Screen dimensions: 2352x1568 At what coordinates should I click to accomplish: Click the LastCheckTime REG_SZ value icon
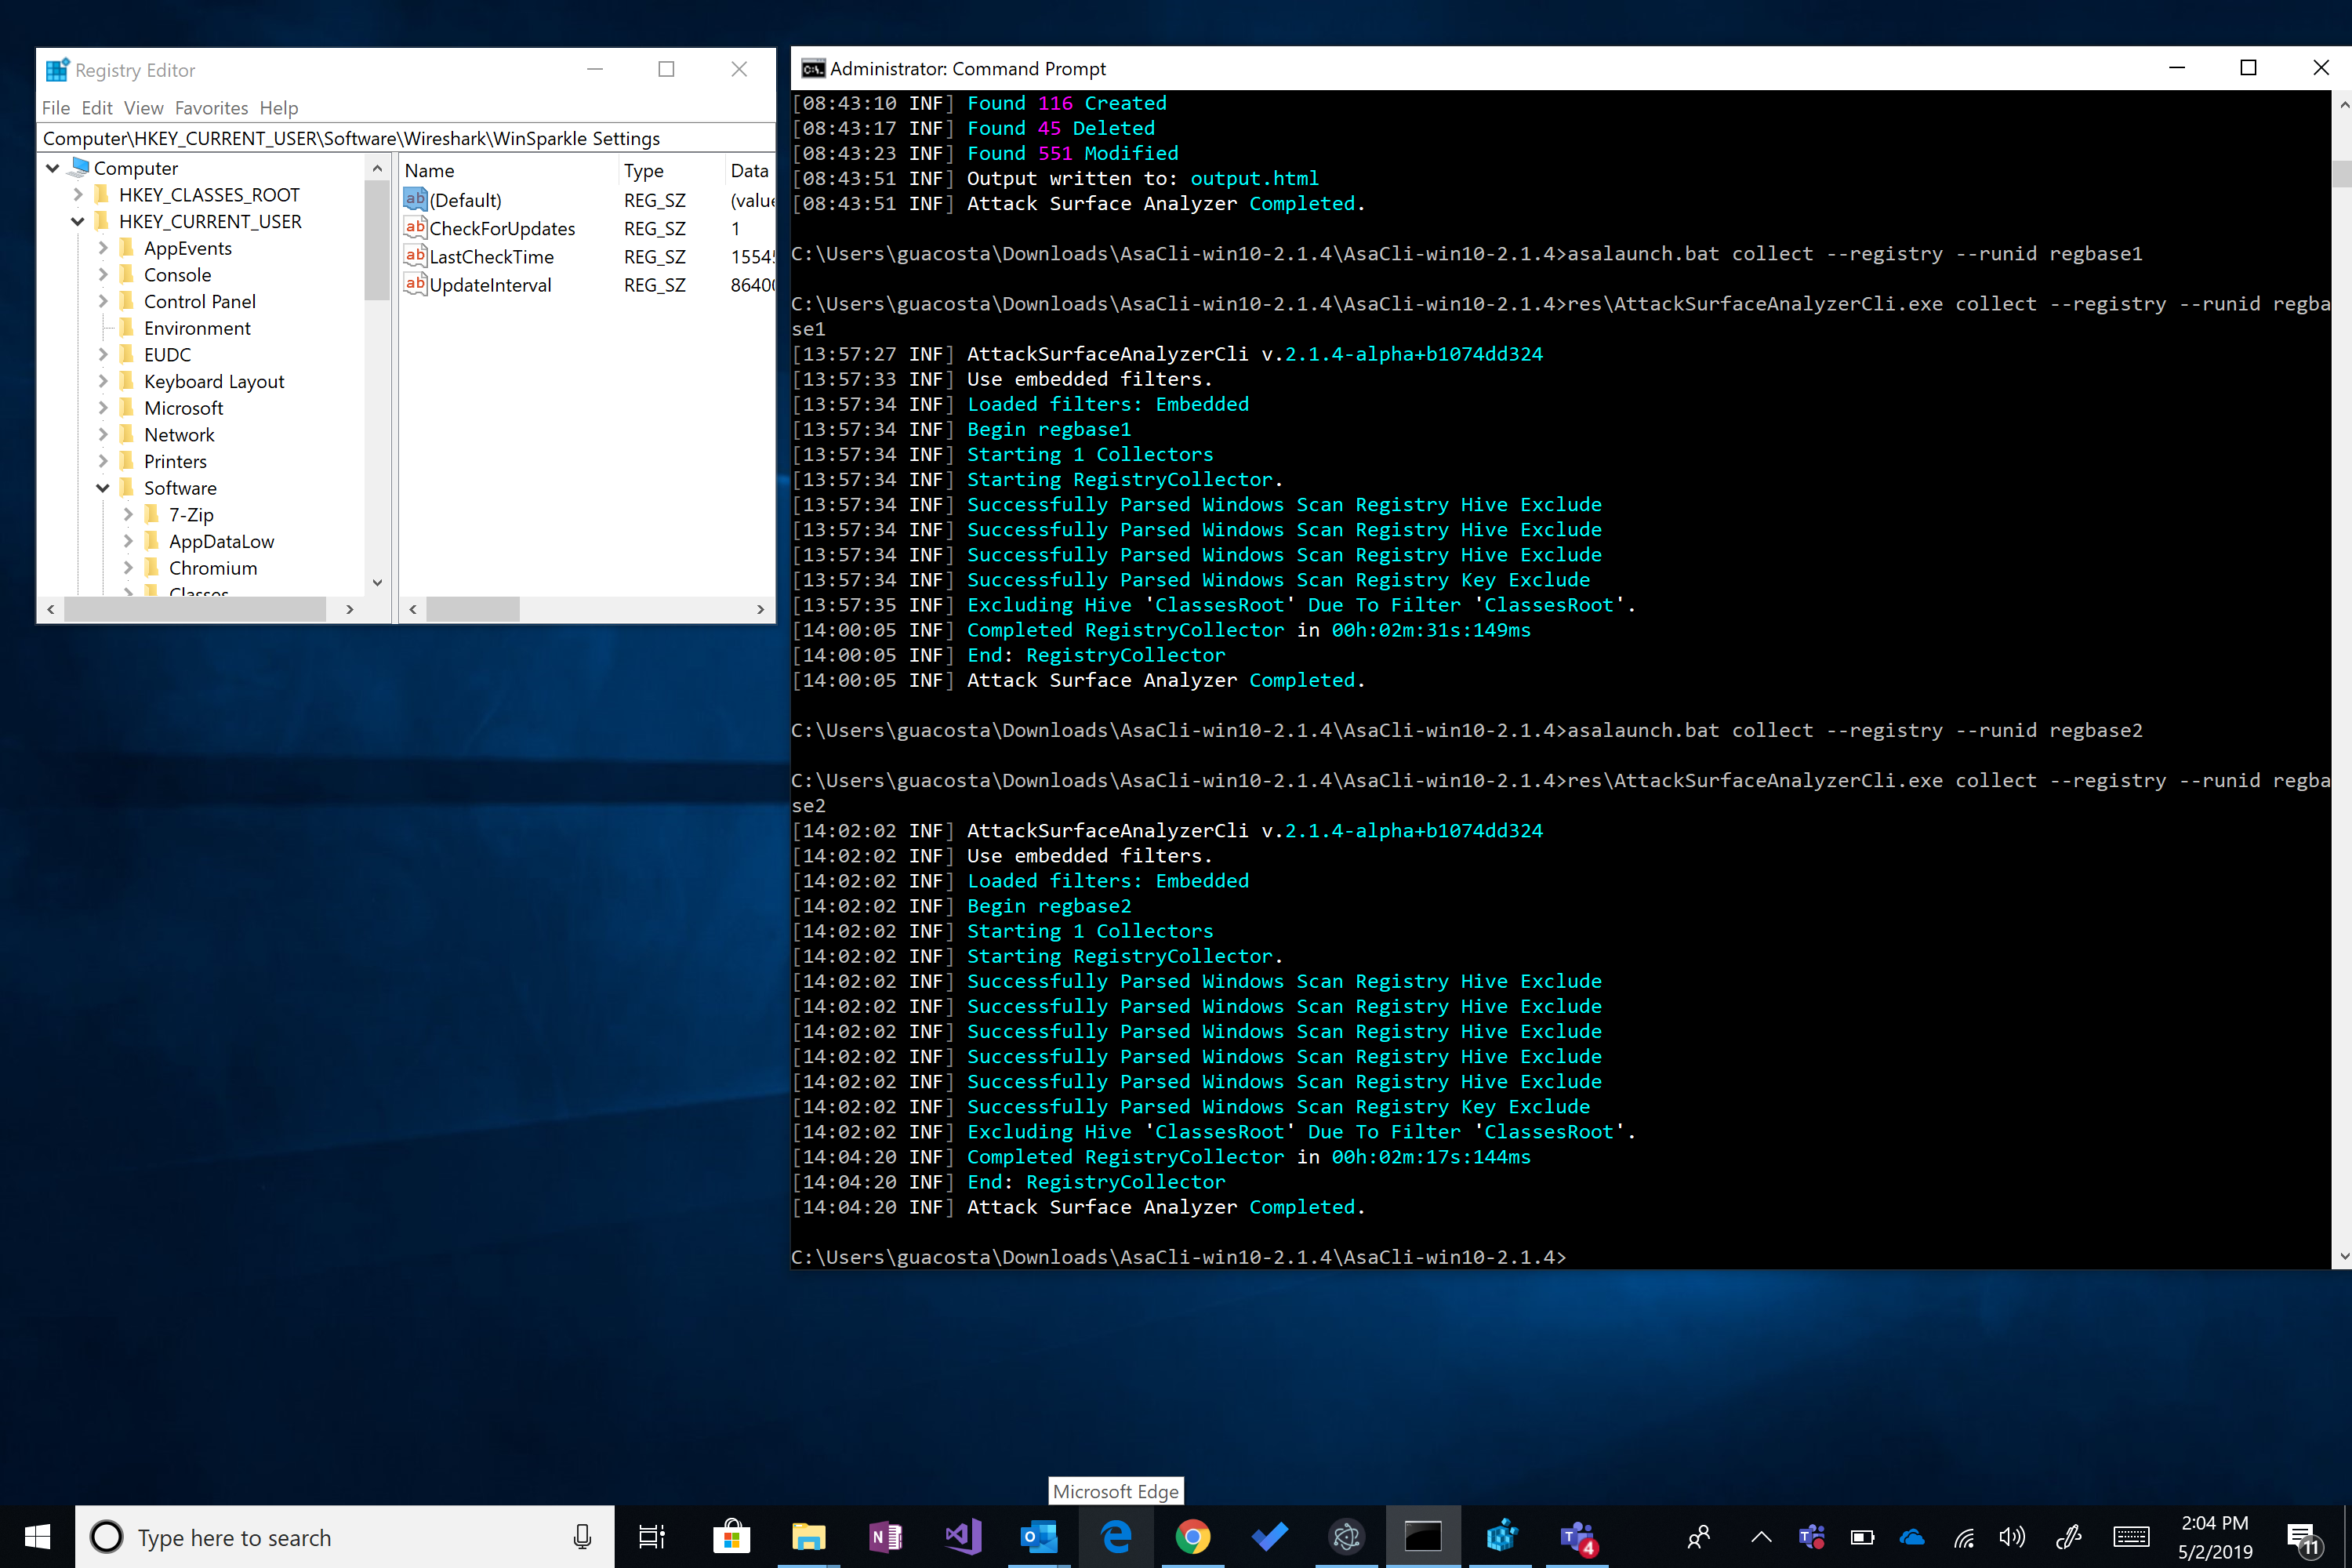[415, 256]
